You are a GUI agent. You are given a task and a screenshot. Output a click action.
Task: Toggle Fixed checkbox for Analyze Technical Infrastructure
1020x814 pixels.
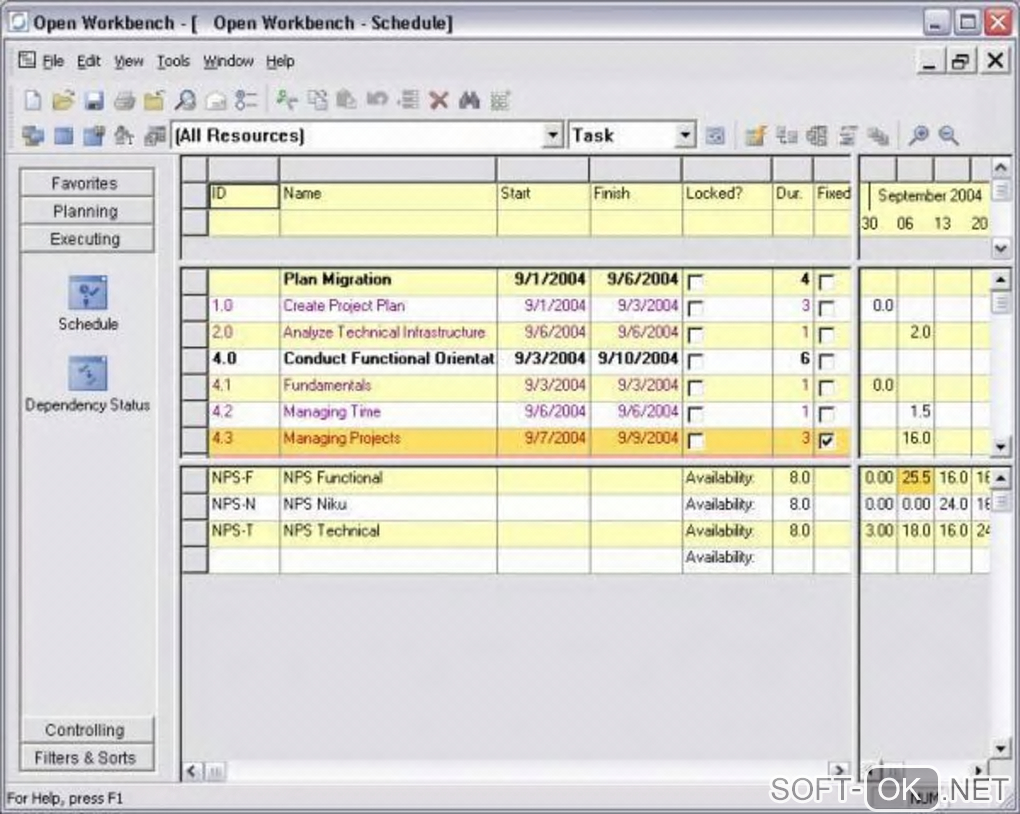826,334
